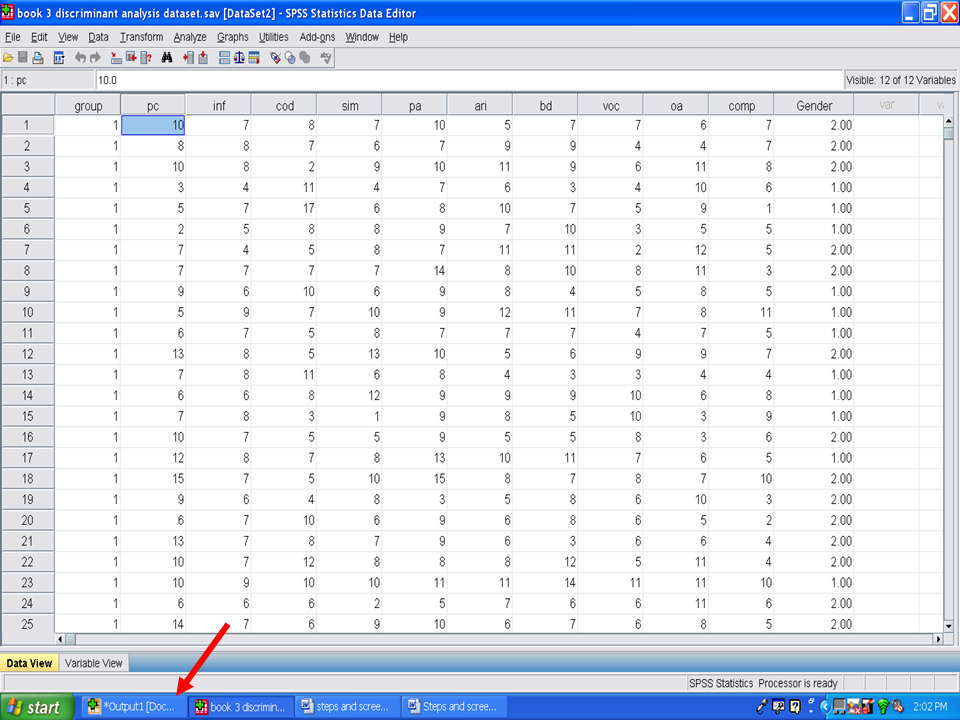Click the horizontal scrollbar right arrow
The image size is (960, 720).
tap(937, 639)
